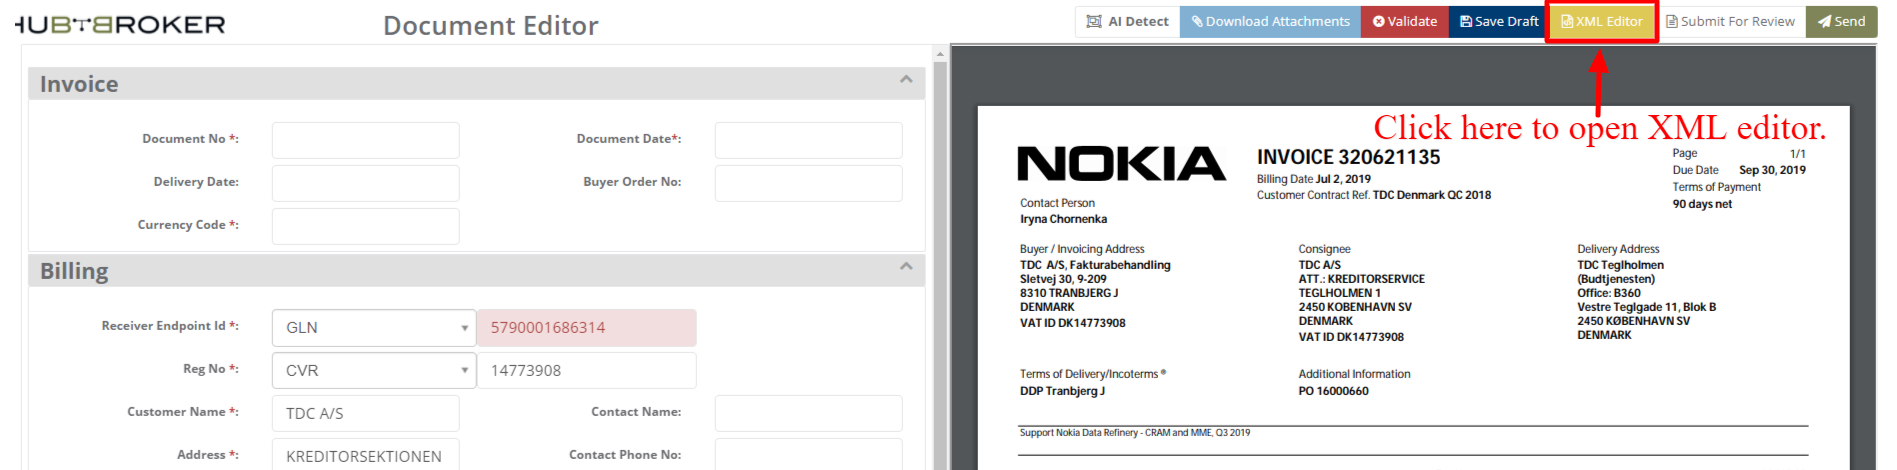
Task: Focus the Contact Phone No field
Action: point(808,455)
